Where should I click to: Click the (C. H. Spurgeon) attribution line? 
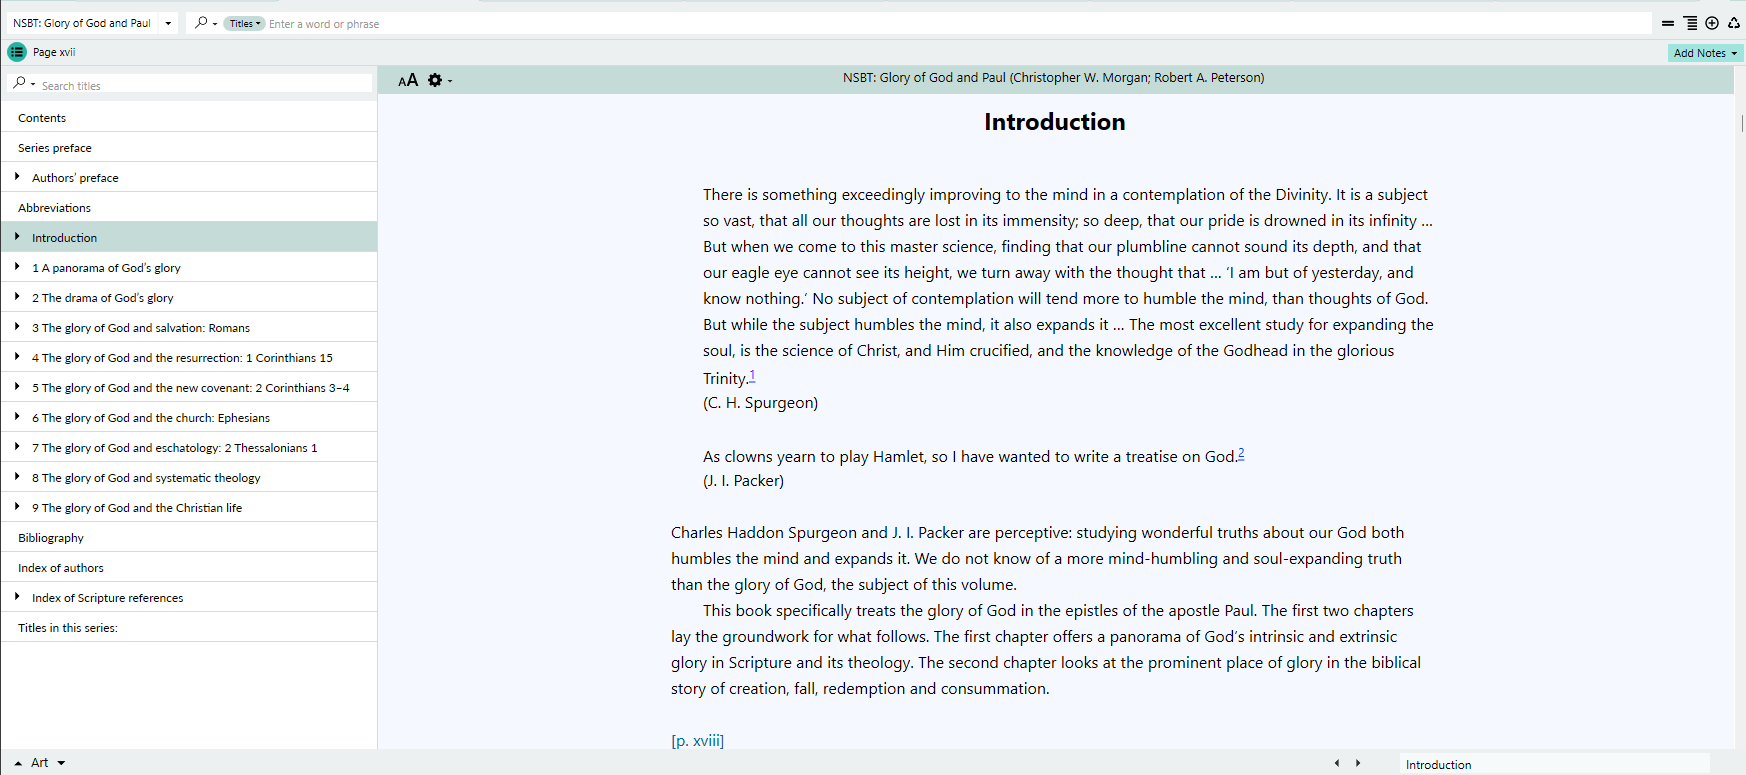[760, 402]
